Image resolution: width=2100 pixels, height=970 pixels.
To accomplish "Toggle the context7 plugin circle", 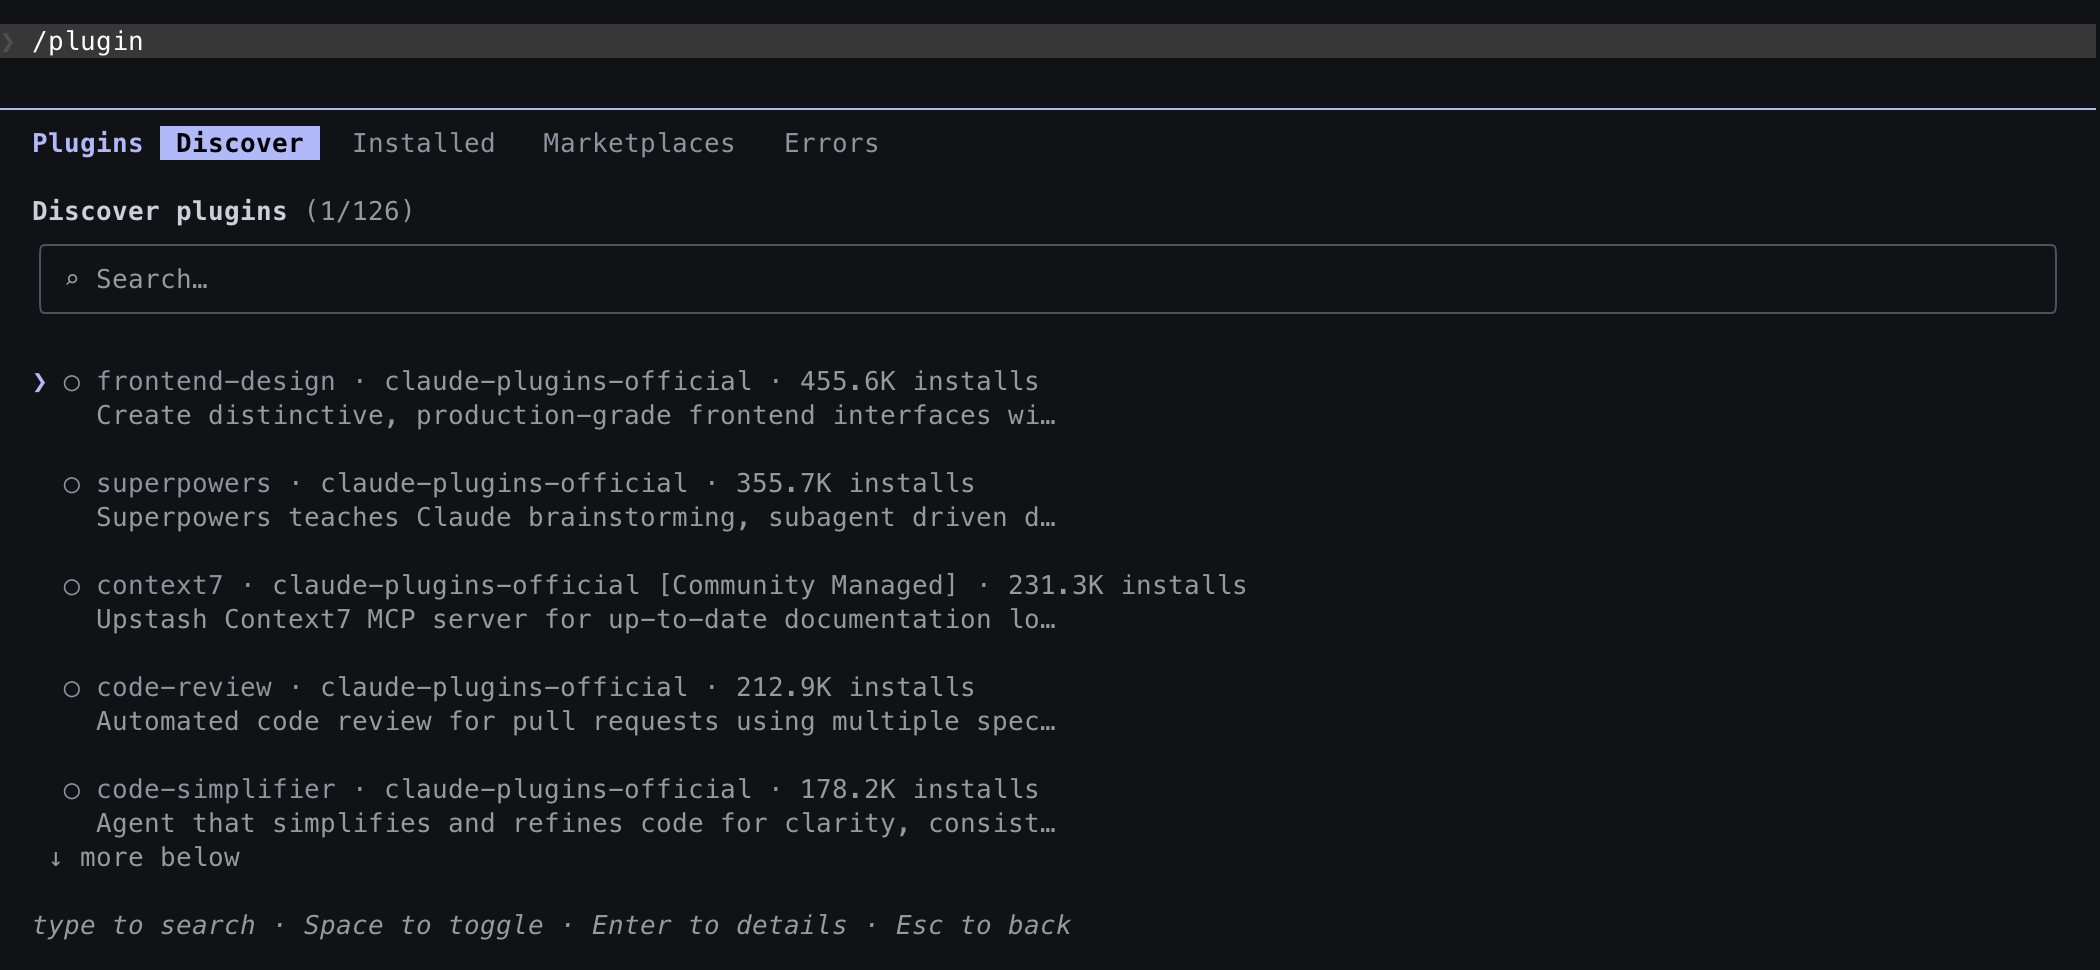I will pos(72,587).
